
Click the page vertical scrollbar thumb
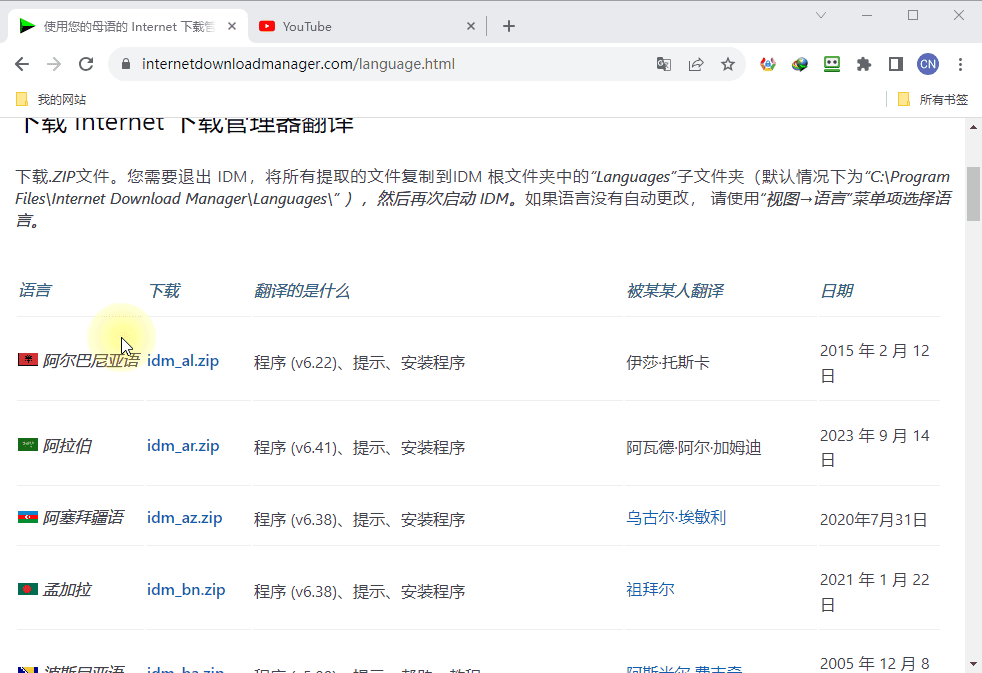point(973,193)
